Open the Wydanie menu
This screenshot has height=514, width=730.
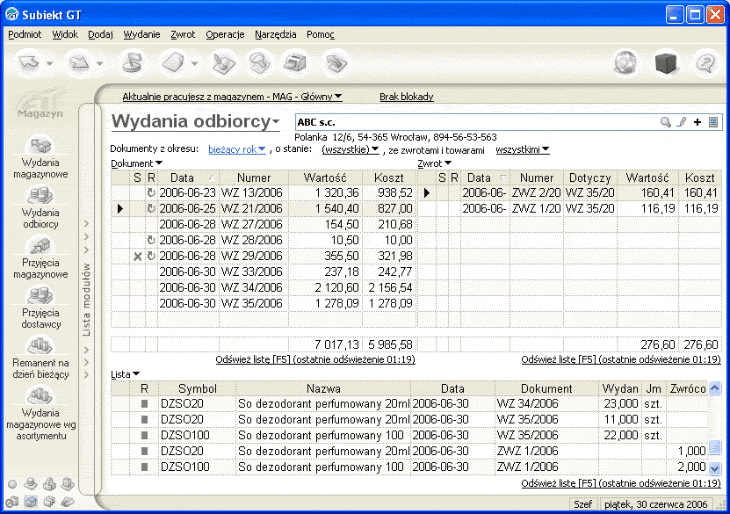(x=142, y=34)
